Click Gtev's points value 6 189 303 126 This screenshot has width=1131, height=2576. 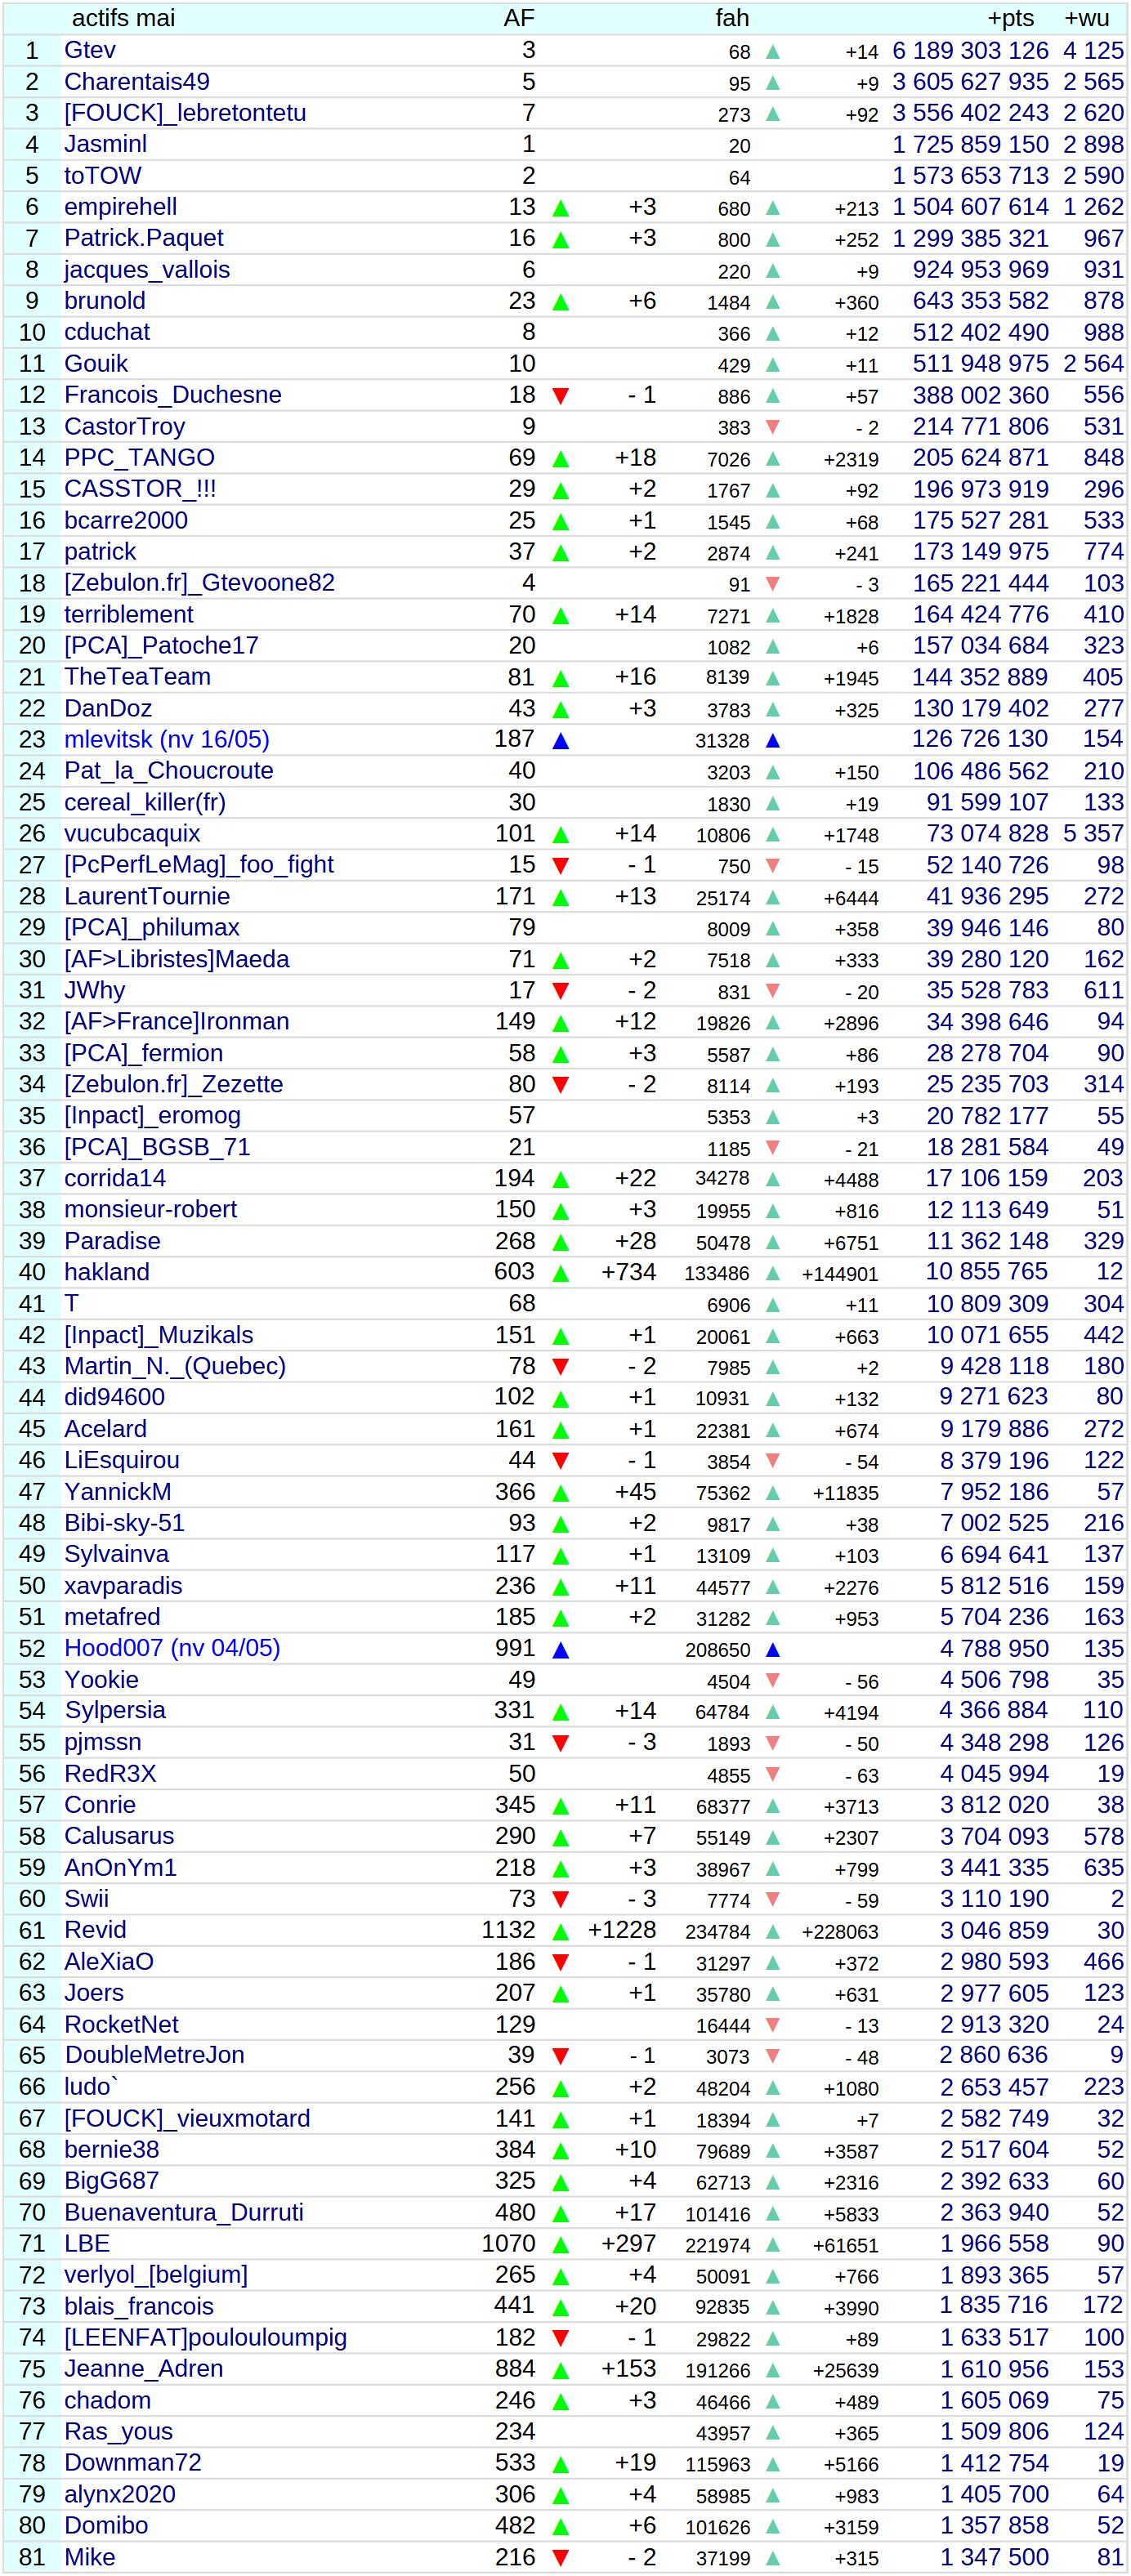[970, 51]
